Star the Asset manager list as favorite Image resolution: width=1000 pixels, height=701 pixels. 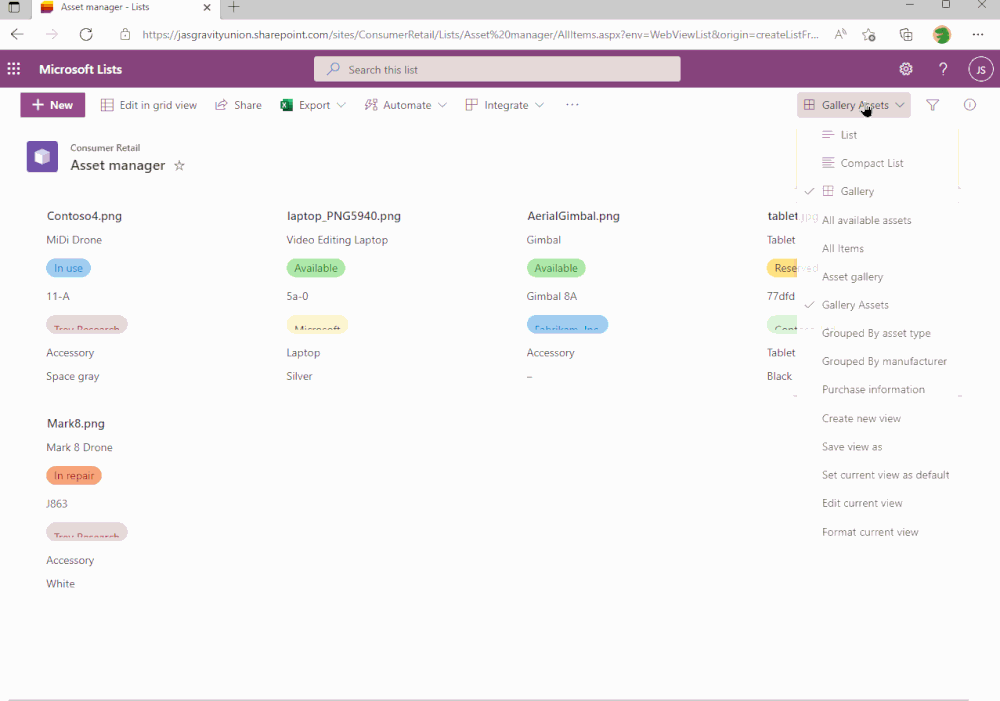point(179,166)
